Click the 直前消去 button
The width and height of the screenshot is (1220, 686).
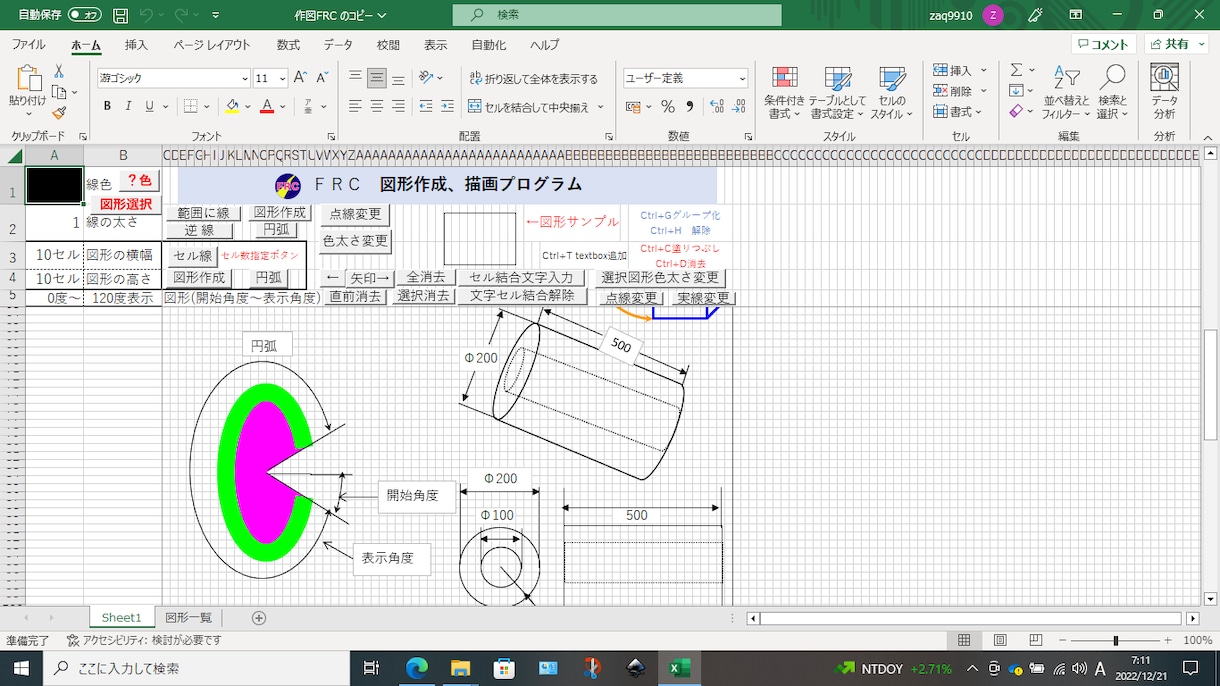pyautogui.click(x=356, y=296)
